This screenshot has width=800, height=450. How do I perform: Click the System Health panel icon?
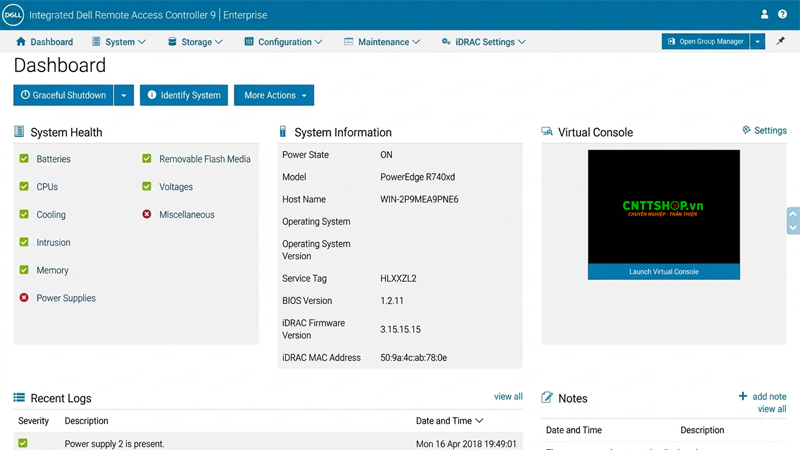click(19, 132)
